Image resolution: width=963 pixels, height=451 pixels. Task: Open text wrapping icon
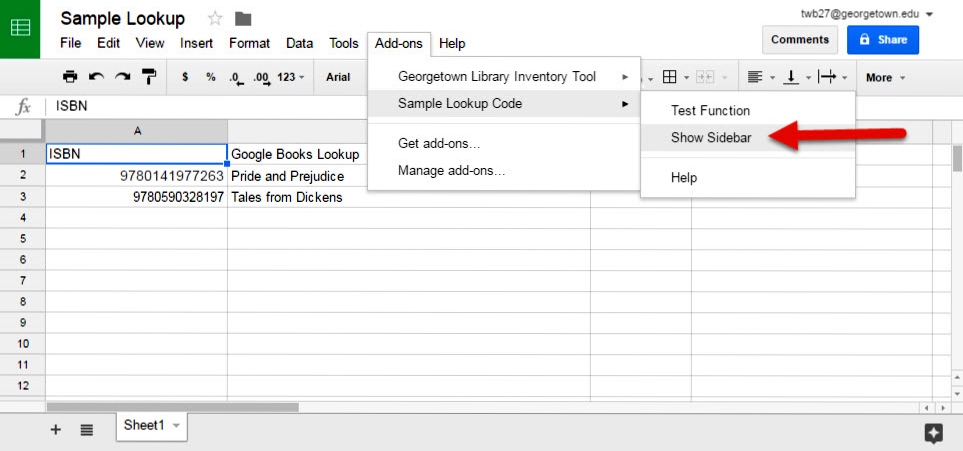(x=827, y=77)
